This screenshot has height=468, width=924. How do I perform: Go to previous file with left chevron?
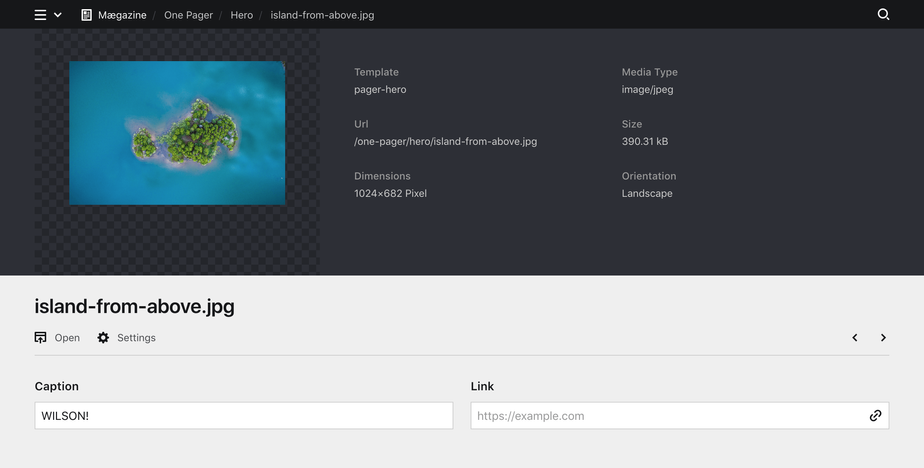[855, 338]
